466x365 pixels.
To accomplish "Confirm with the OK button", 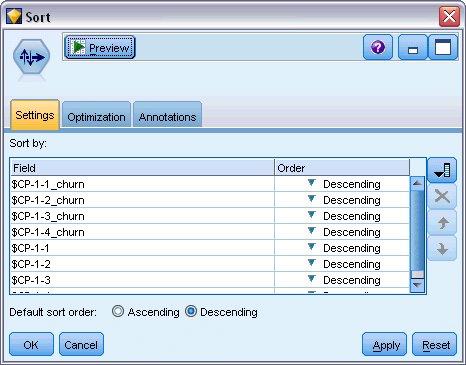I will (x=31, y=344).
